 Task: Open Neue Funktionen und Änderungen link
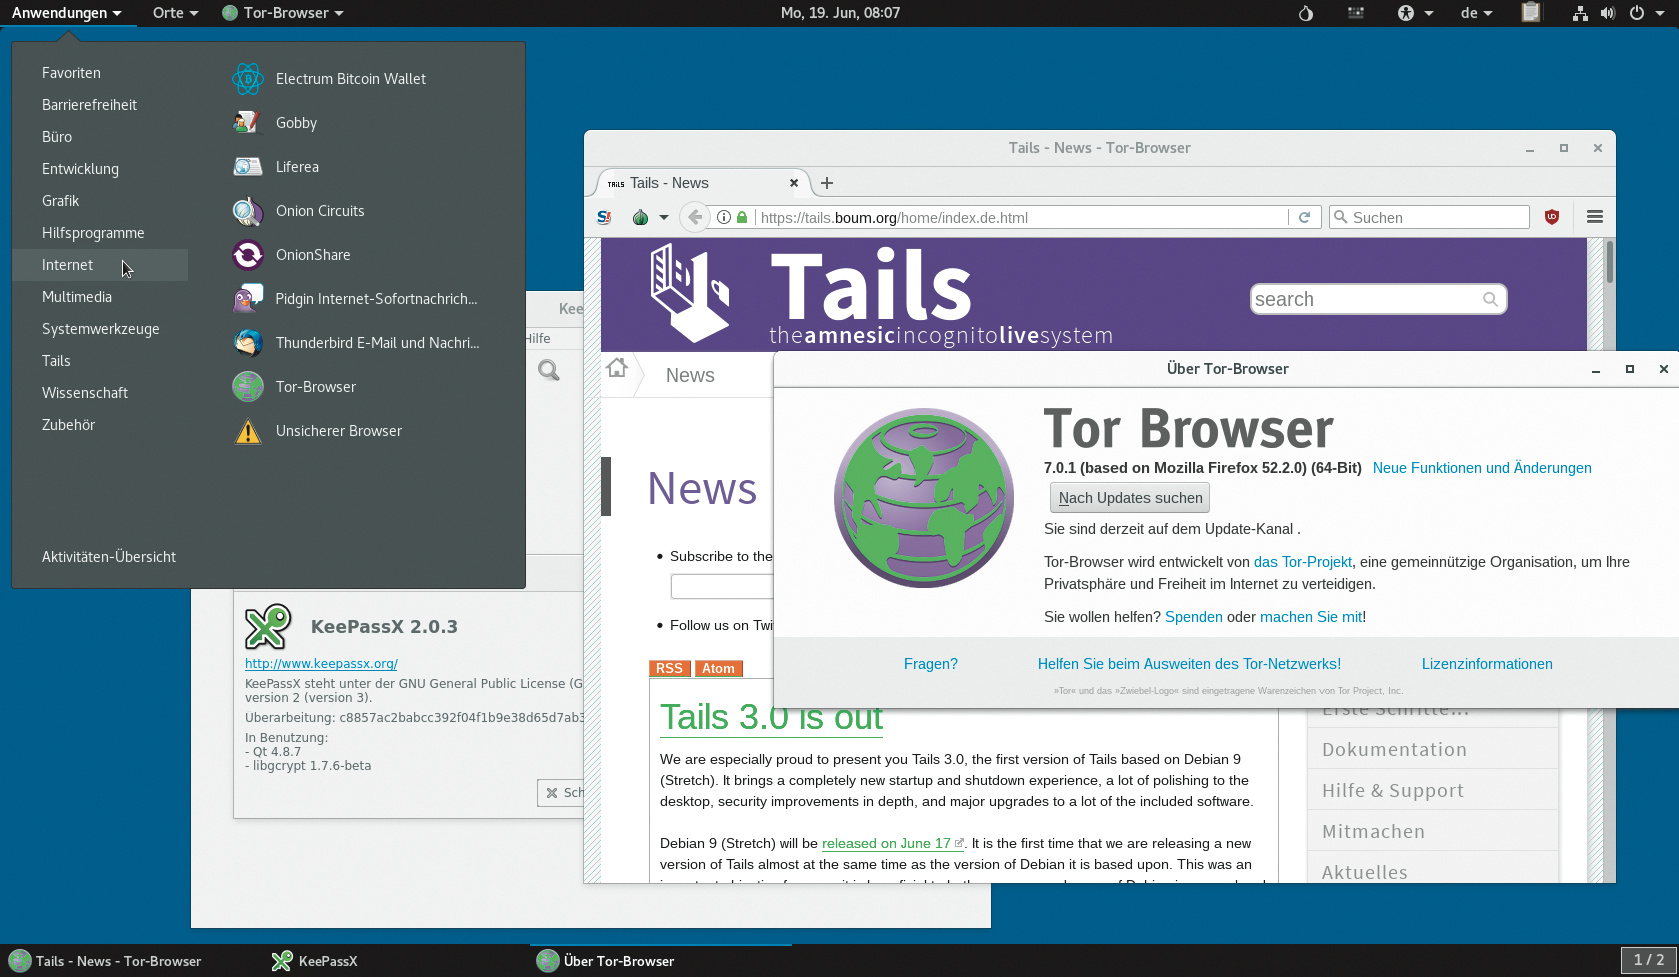(1482, 468)
